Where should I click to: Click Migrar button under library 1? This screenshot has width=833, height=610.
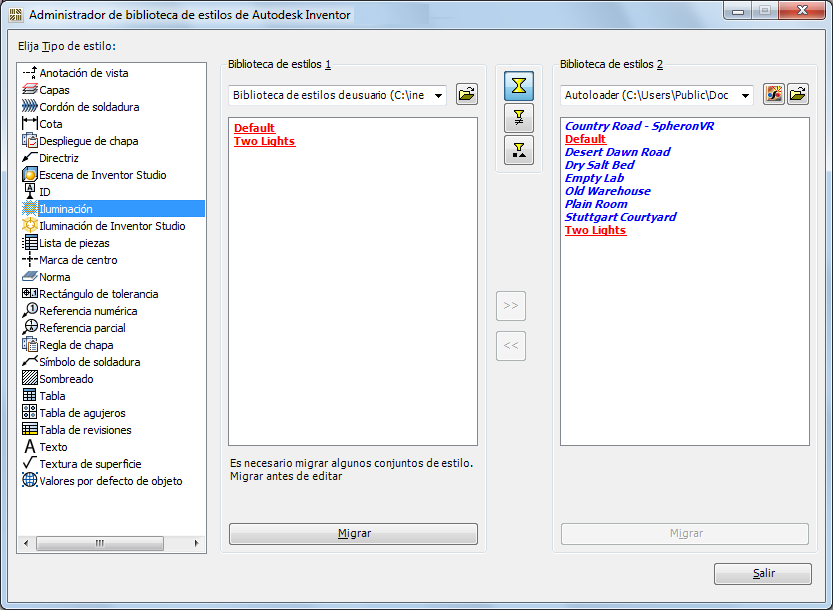click(353, 533)
